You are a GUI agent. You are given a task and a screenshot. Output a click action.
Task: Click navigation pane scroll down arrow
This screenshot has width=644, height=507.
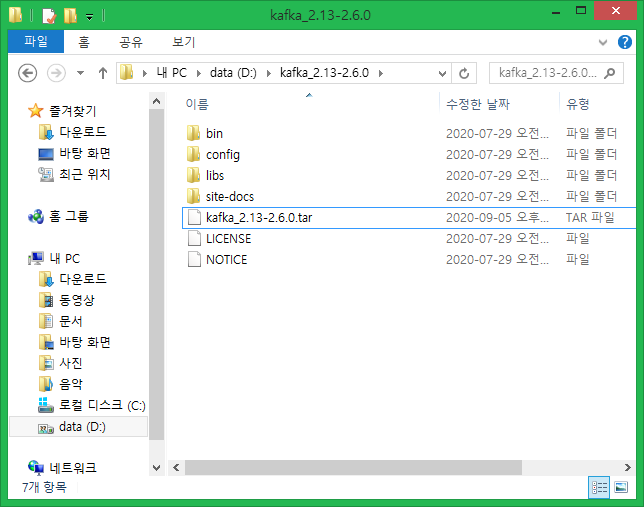click(x=156, y=468)
